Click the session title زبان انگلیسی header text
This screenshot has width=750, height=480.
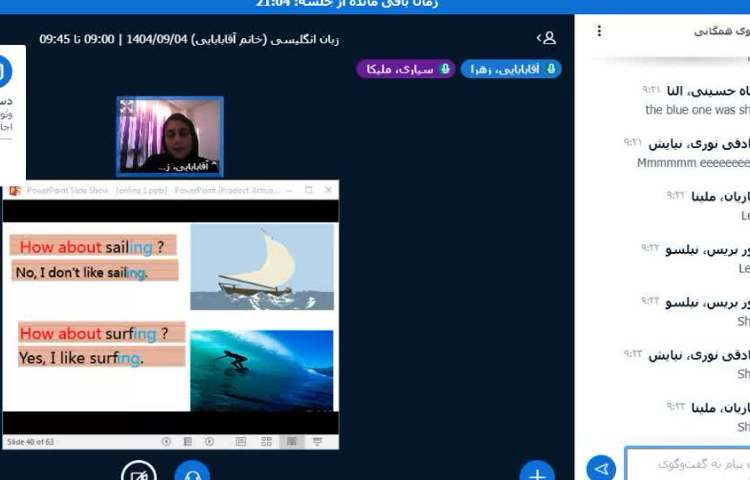pos(189,40)
